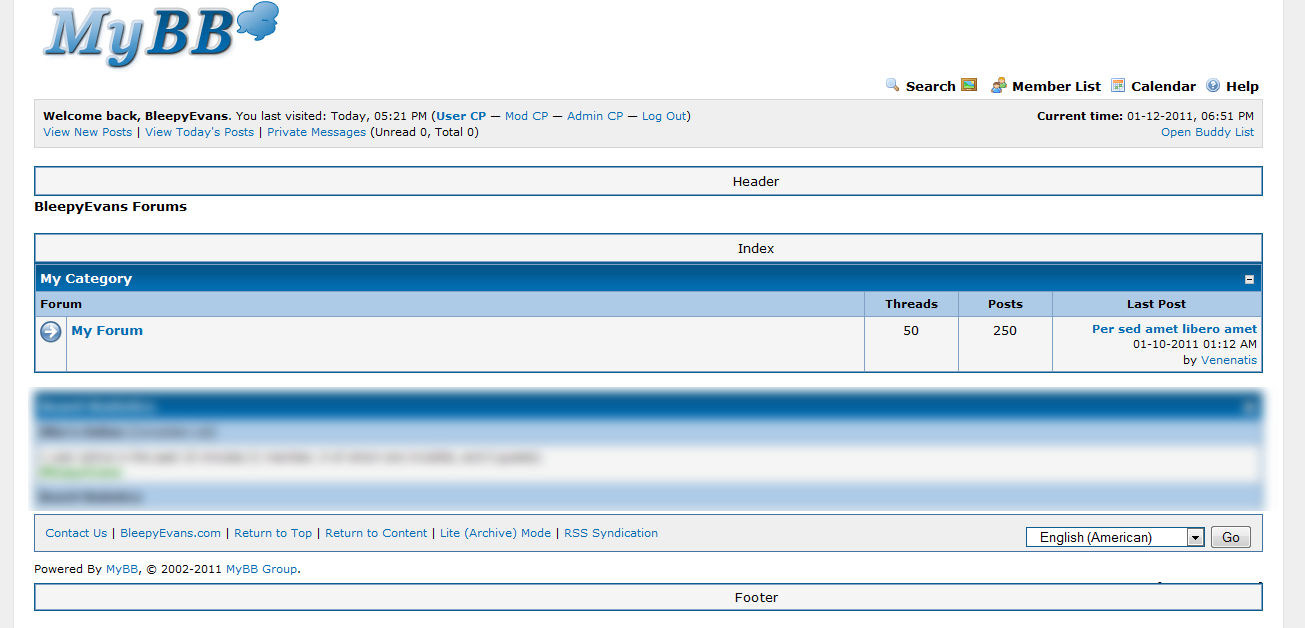The image size is (1305, 628).
Task: Open the Member List menu item
Action: tap(1056, 87)
